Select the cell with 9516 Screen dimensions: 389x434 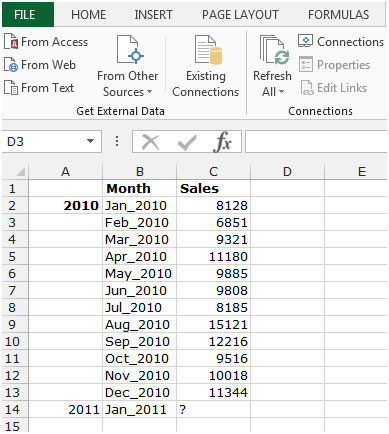[x=213, y=358]
